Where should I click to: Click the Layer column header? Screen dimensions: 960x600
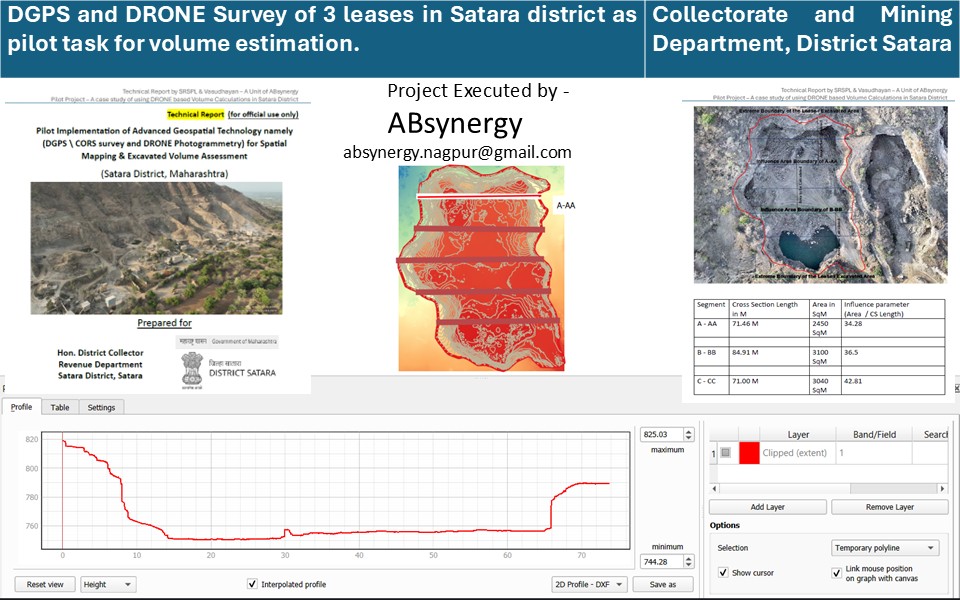[798, 434]
